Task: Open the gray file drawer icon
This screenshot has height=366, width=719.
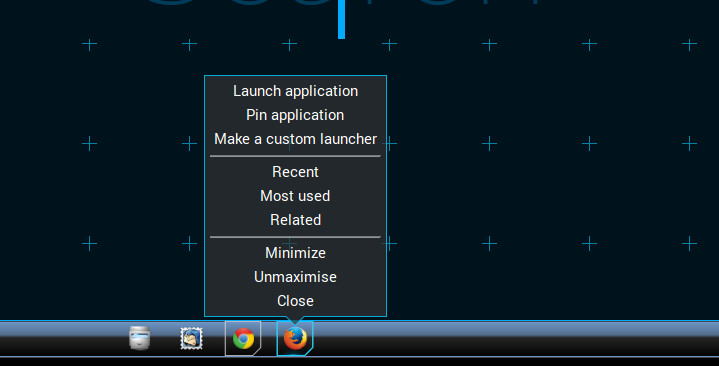Action: tap(139, 338)
